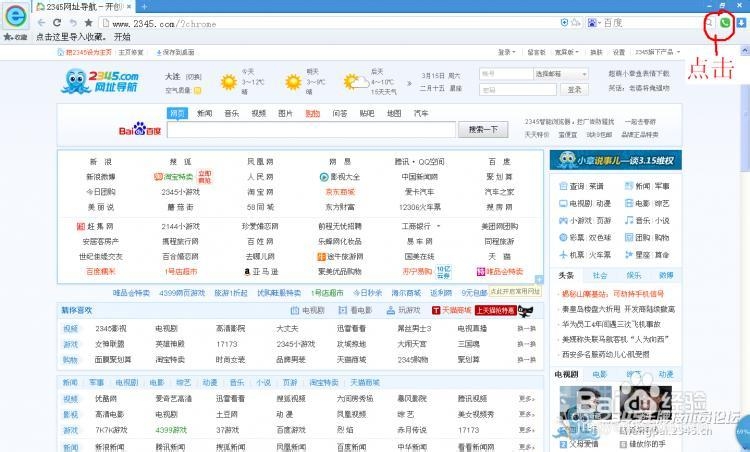750x452 pixels.
Task: Click the browser address bar
Action: tap(330, 23)
